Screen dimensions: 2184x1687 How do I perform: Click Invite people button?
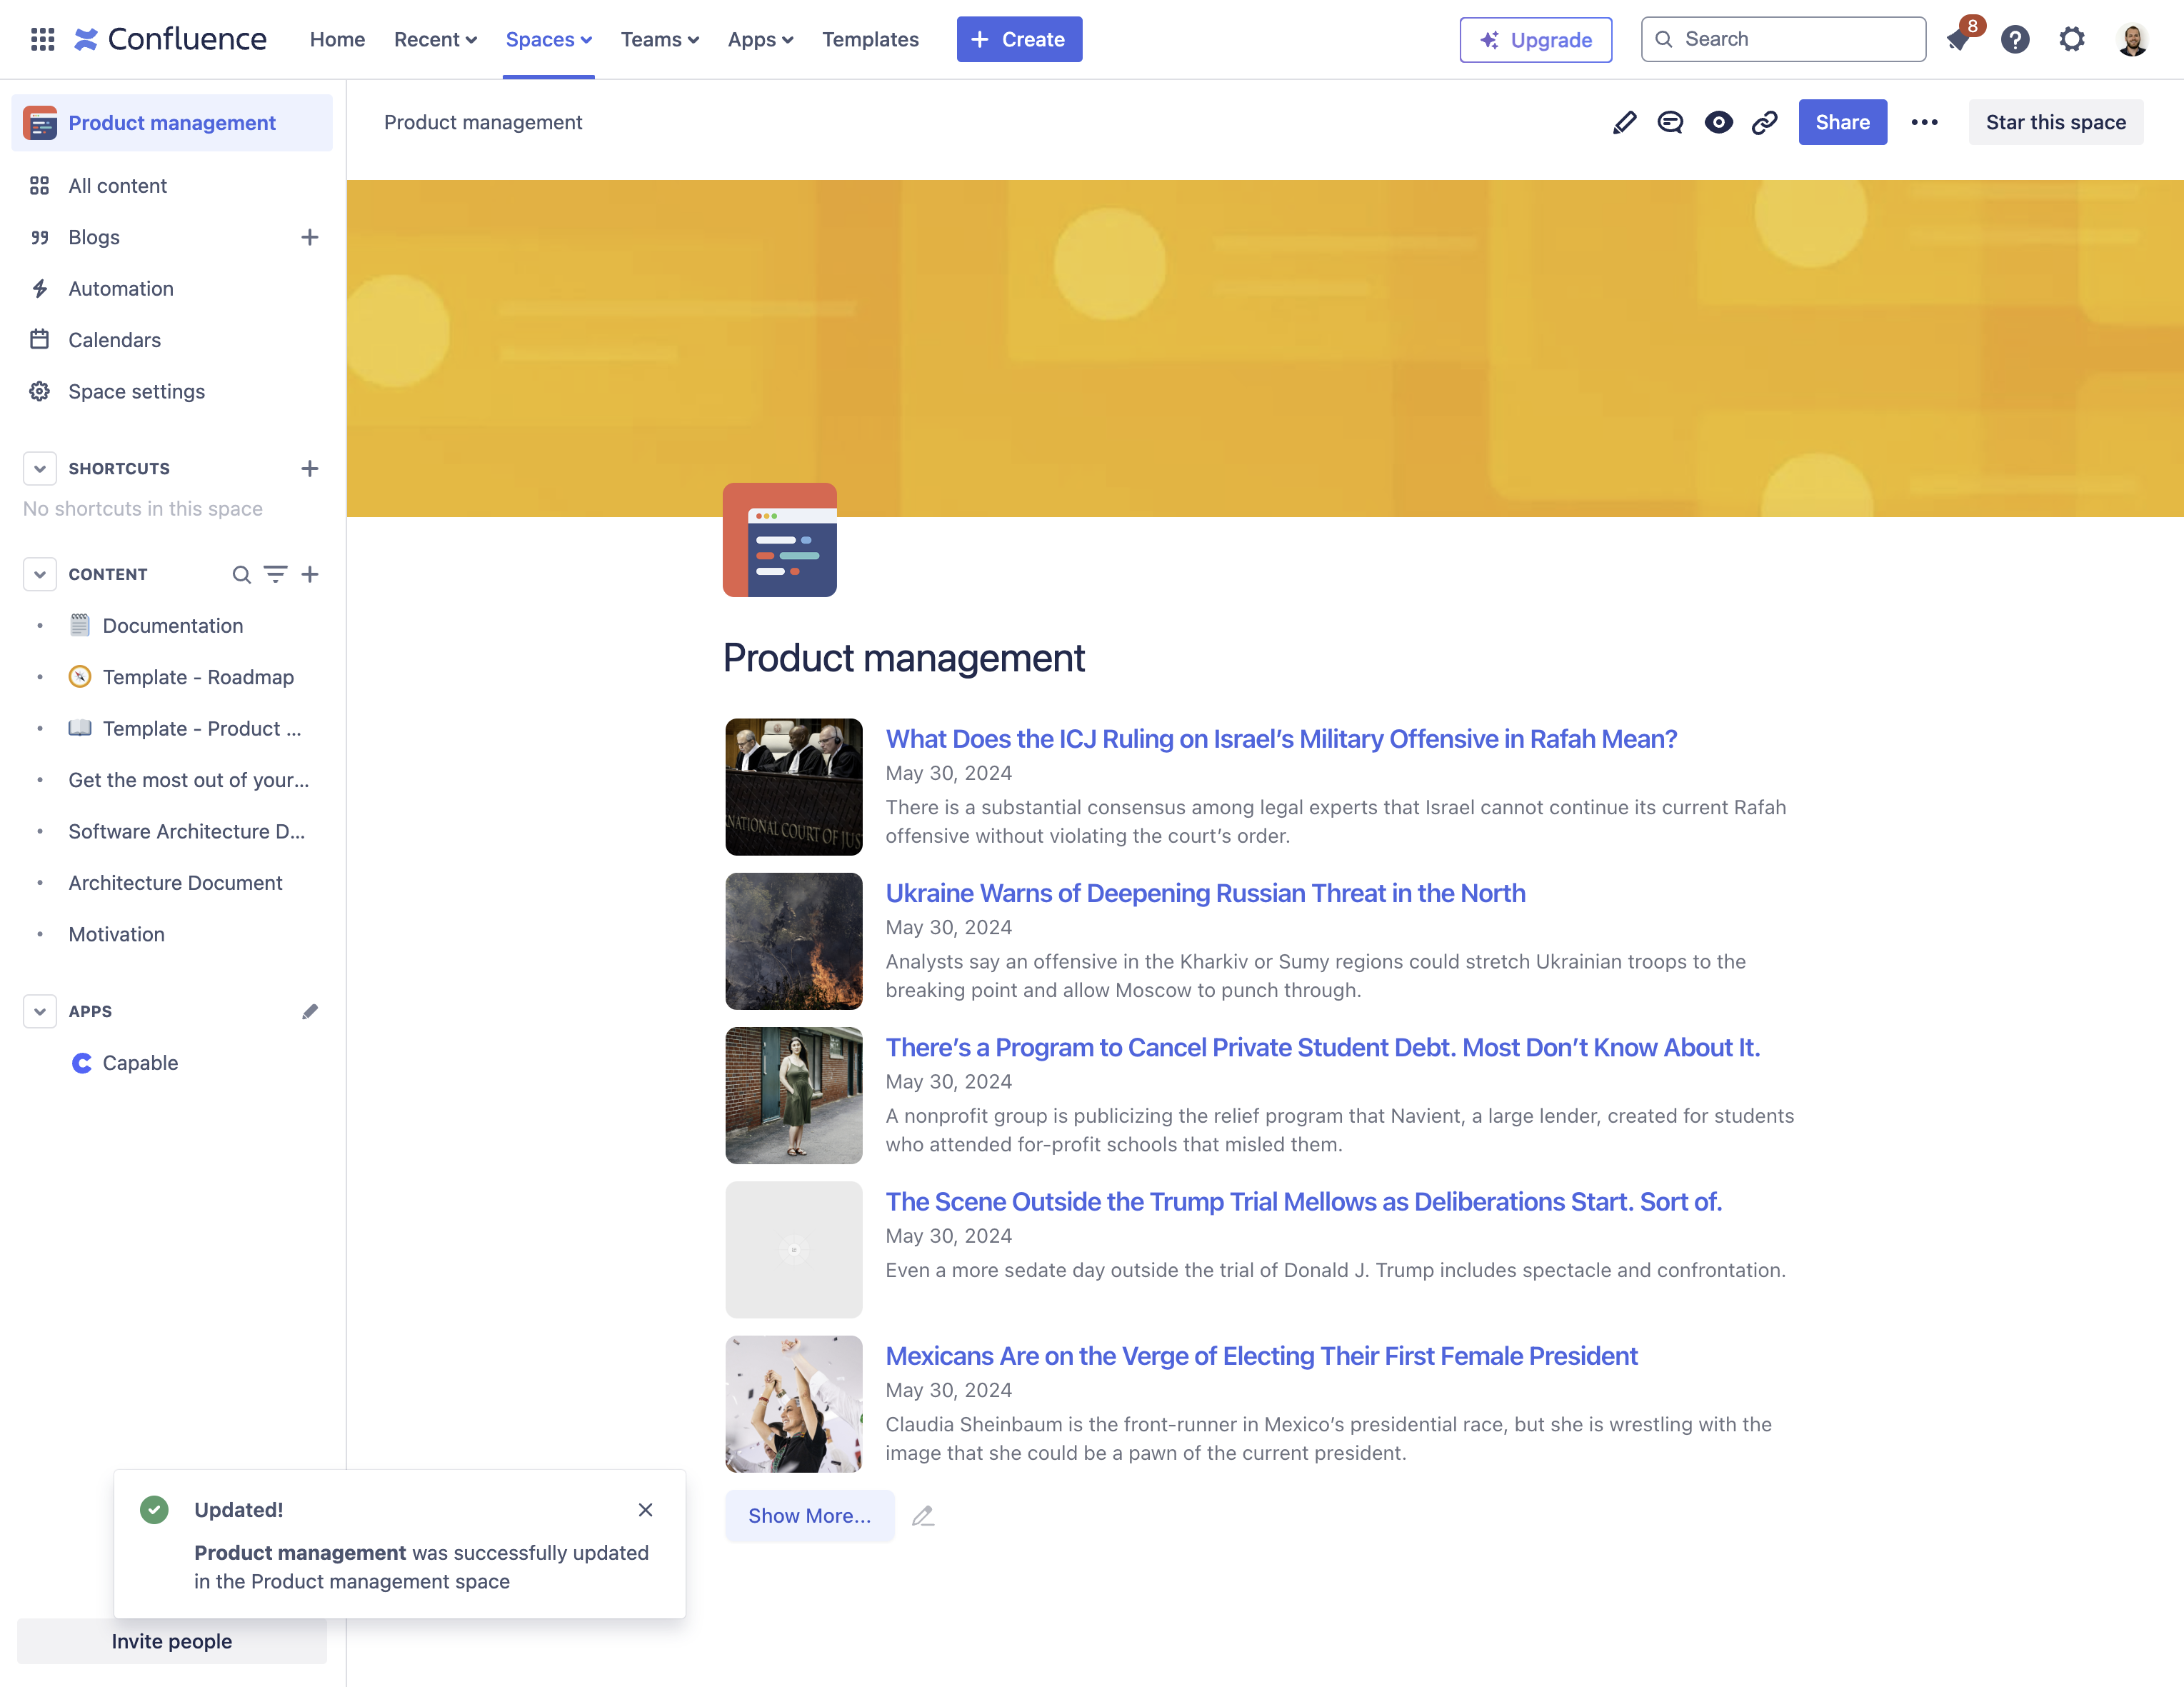point(171,1641)
